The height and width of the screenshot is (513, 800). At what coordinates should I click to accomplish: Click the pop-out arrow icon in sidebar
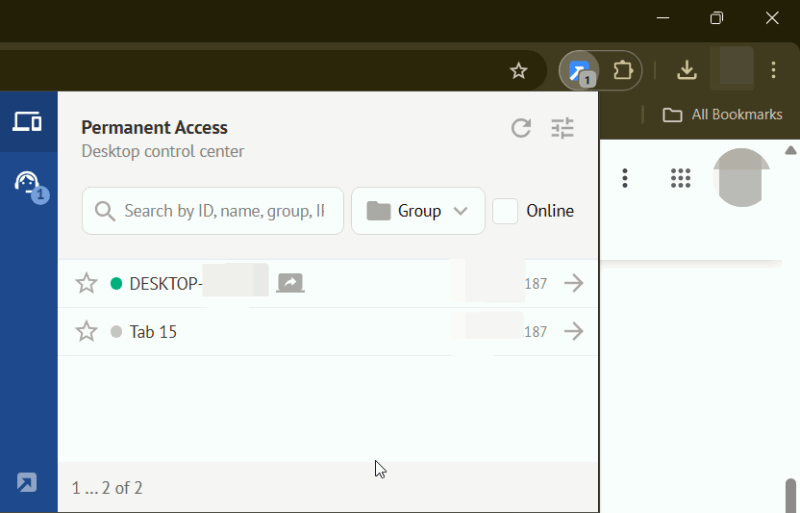tap(27, 482)
